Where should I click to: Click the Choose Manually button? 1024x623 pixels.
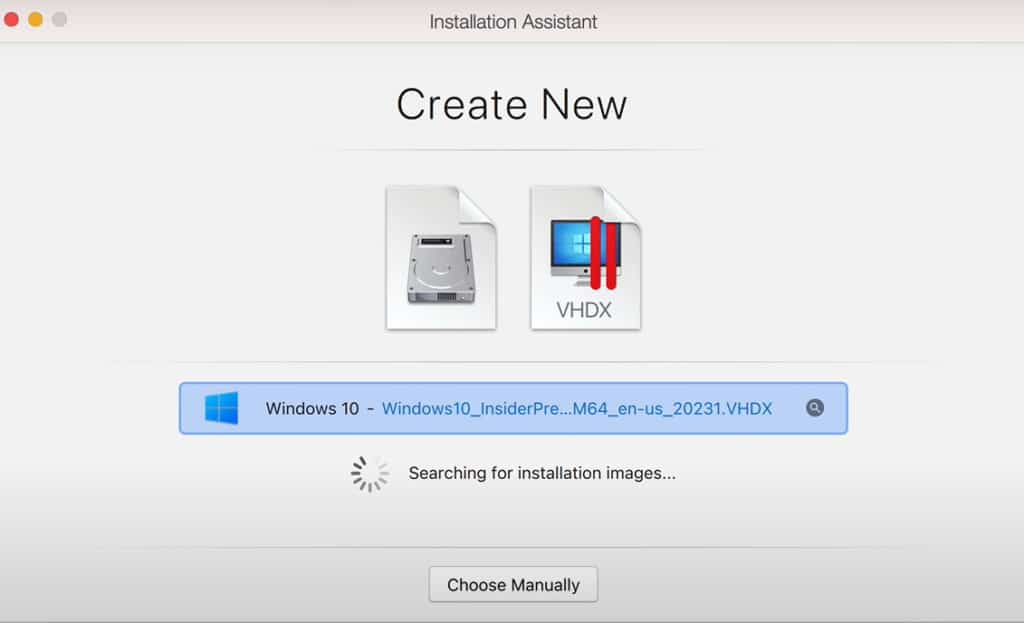513,584
